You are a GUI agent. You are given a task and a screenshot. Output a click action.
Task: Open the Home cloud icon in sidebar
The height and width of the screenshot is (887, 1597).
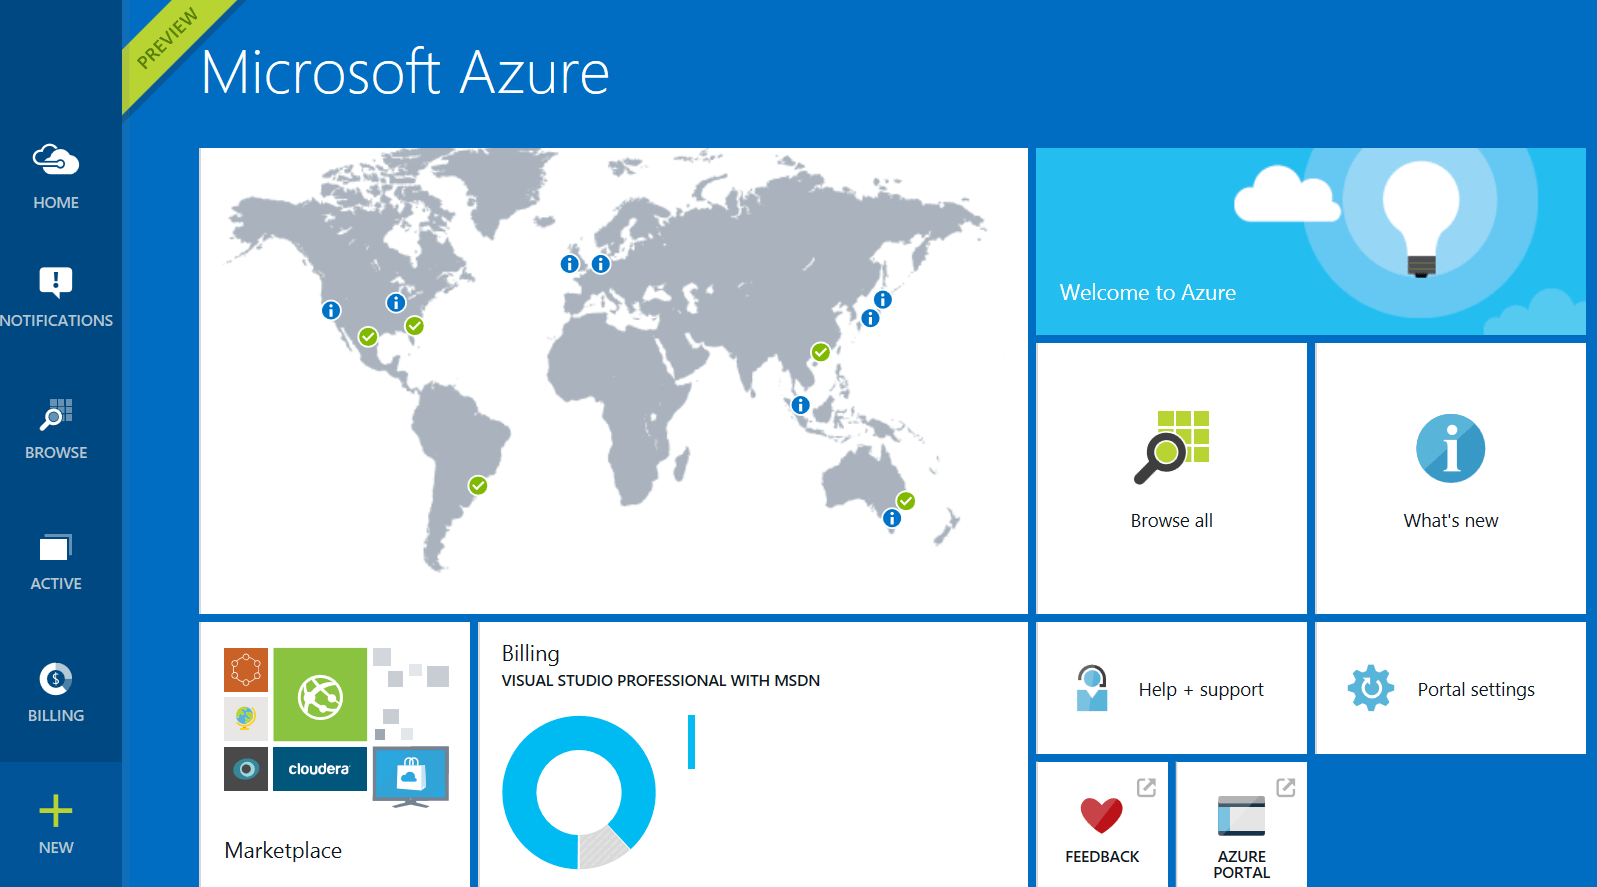point(56,159)
